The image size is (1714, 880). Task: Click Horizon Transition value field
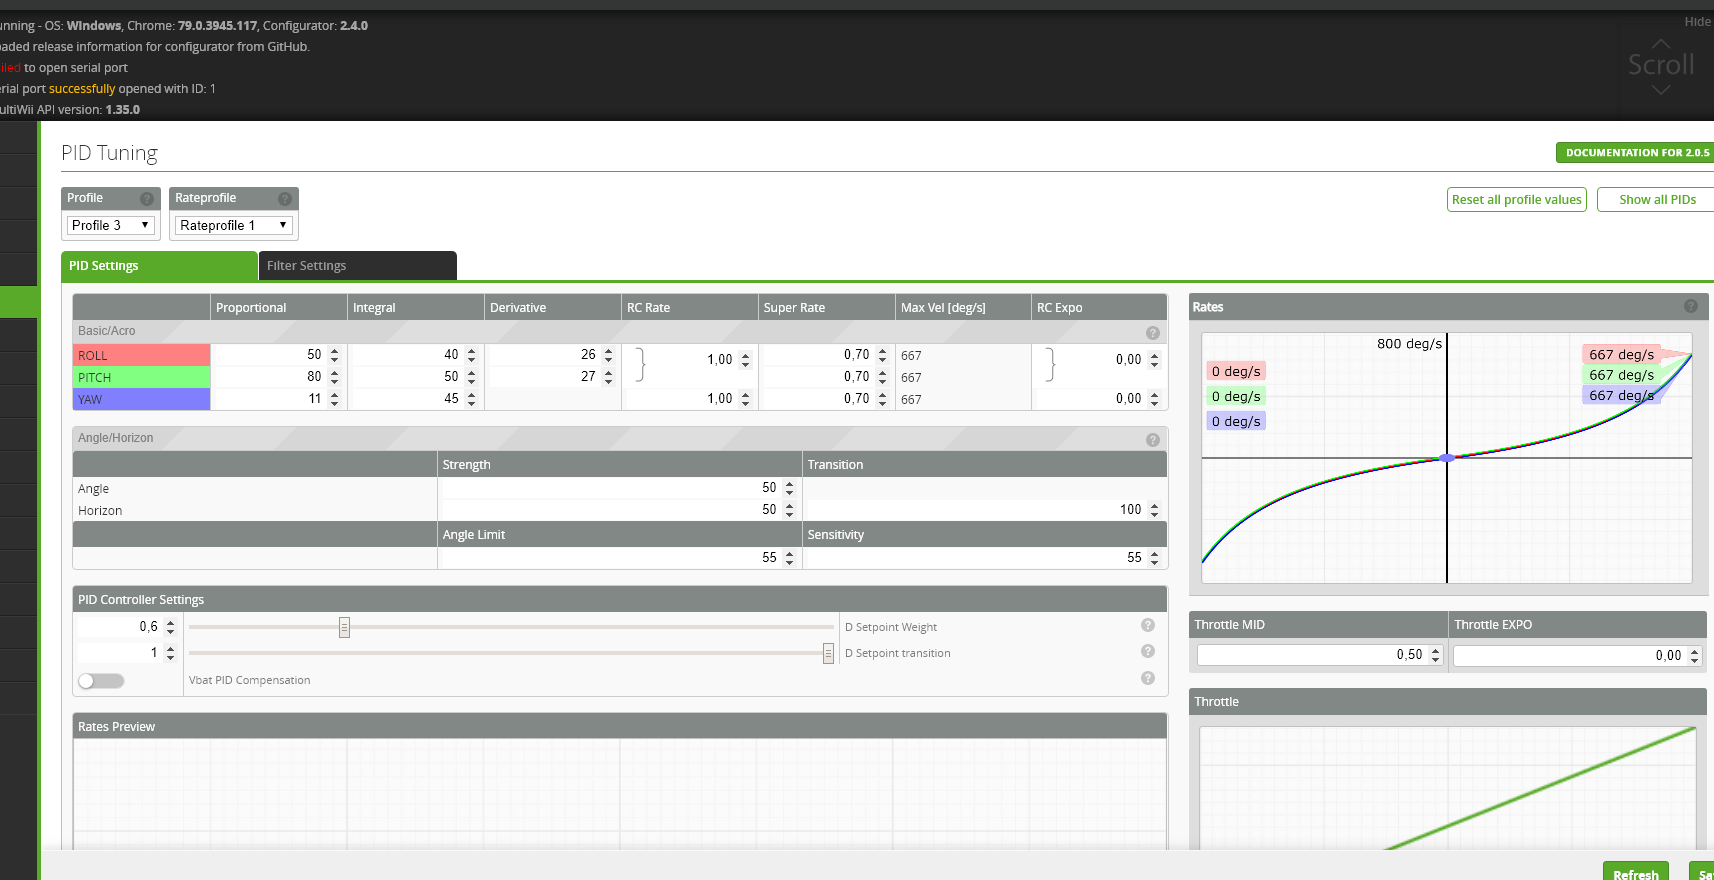click(x=984, y=510)
